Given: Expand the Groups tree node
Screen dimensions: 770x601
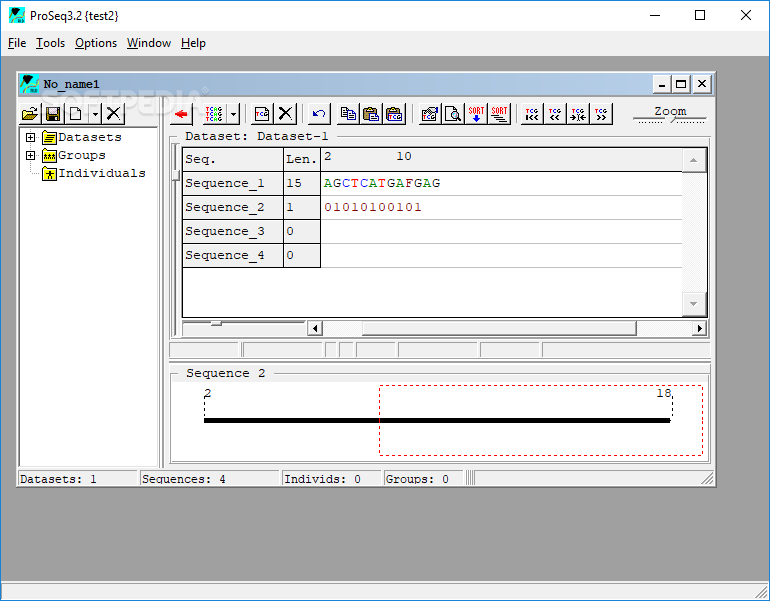Looking at the screenshot, I should point(30,156).
